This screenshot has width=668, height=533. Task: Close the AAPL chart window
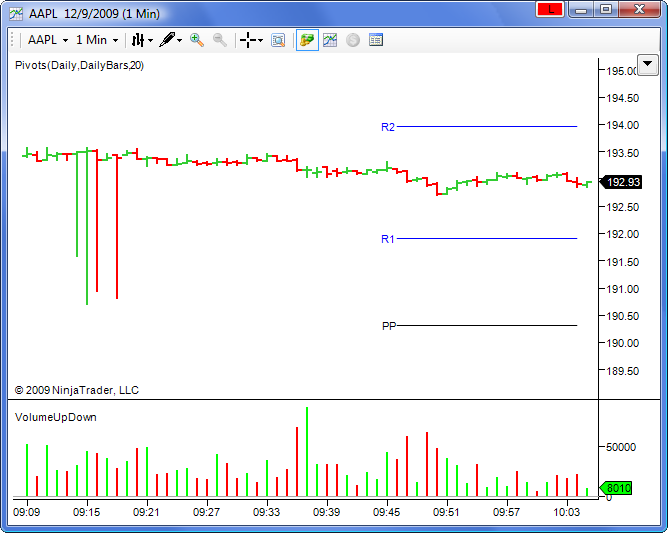(x=639, y=9)
